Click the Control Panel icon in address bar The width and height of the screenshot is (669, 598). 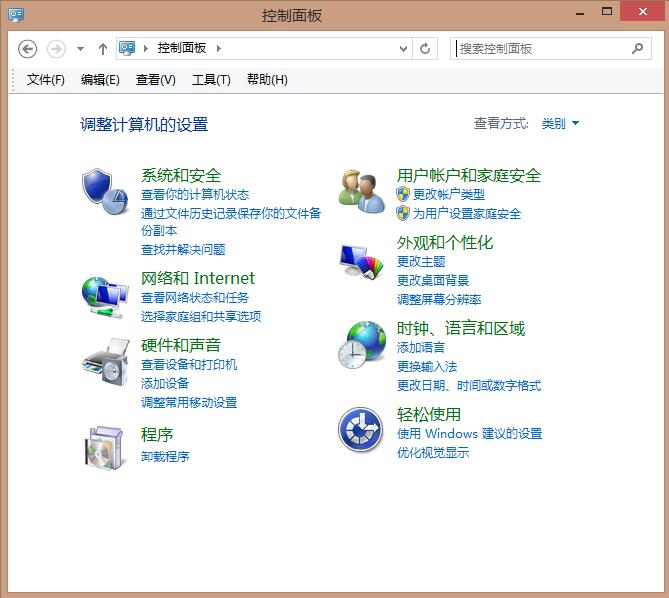tap(127, 48)
